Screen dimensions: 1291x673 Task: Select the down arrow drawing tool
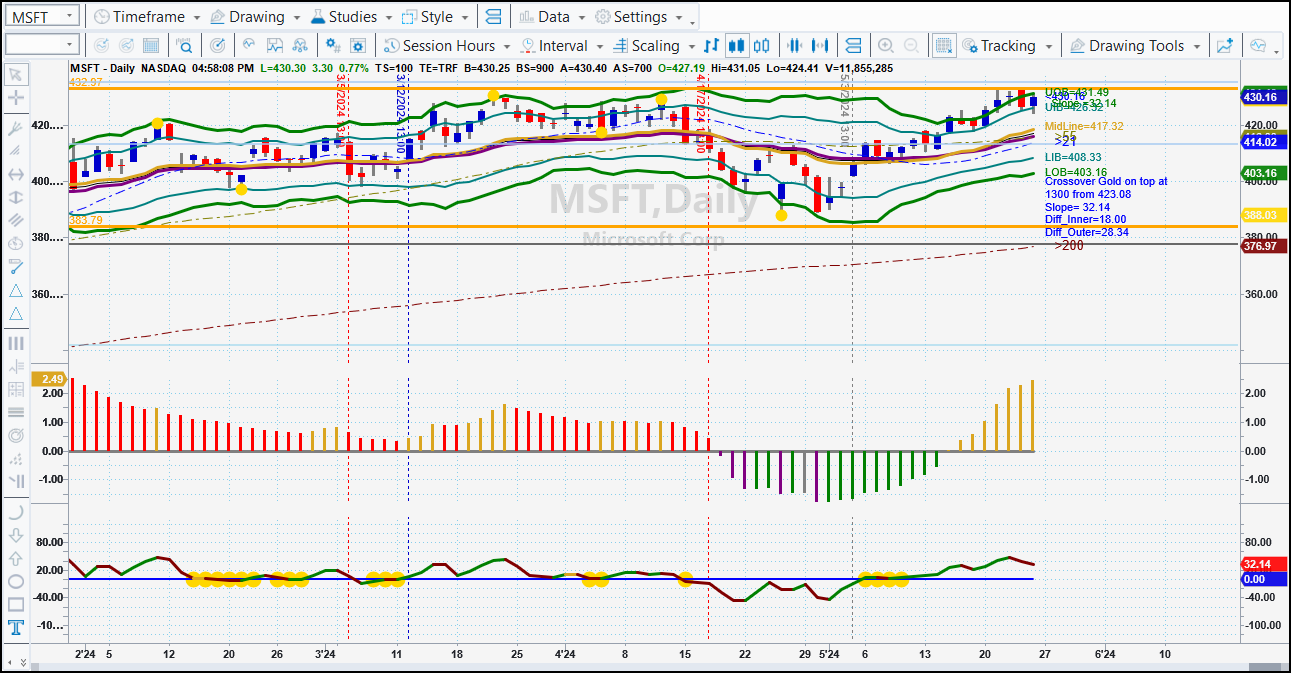(x=16, y=535)
